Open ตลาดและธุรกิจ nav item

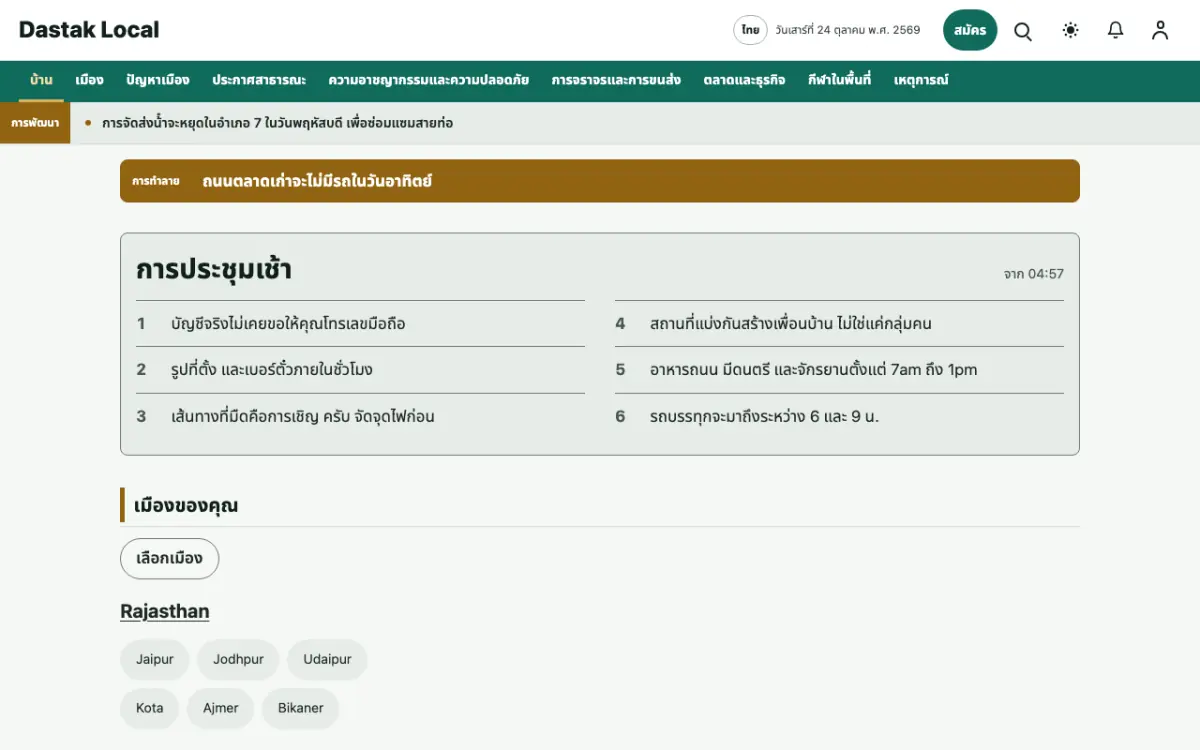pos(744,80)
